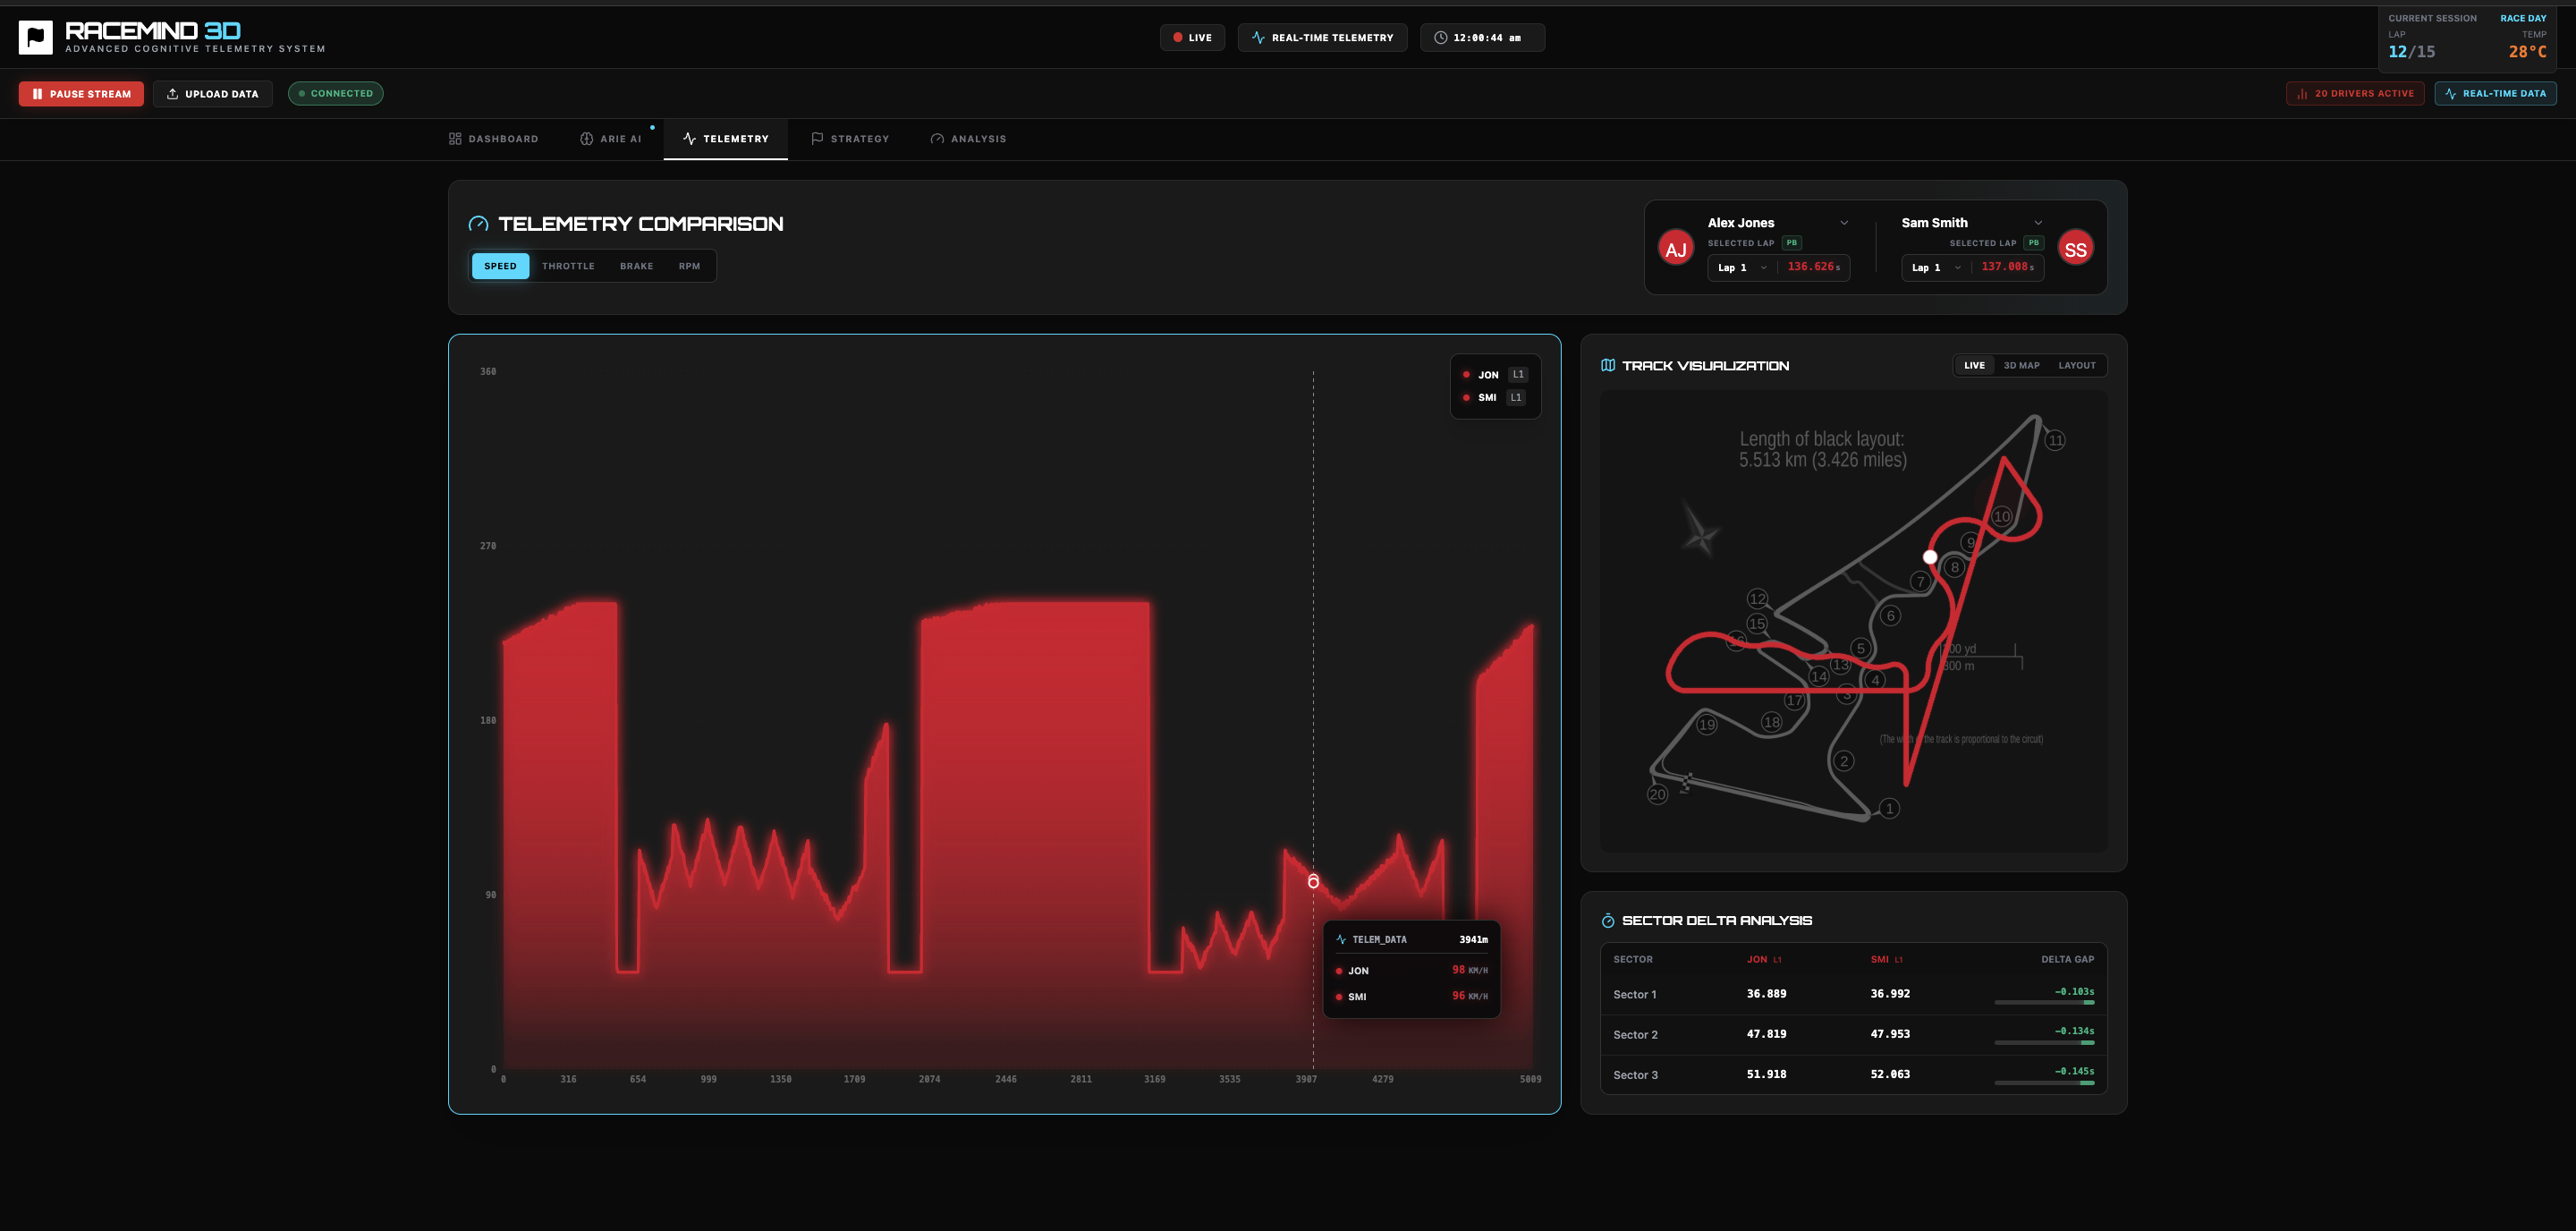The width and height of the screenshot is (2576, 1231).
Task: Click the Upload Data button
Action: [x=212, y=94]
